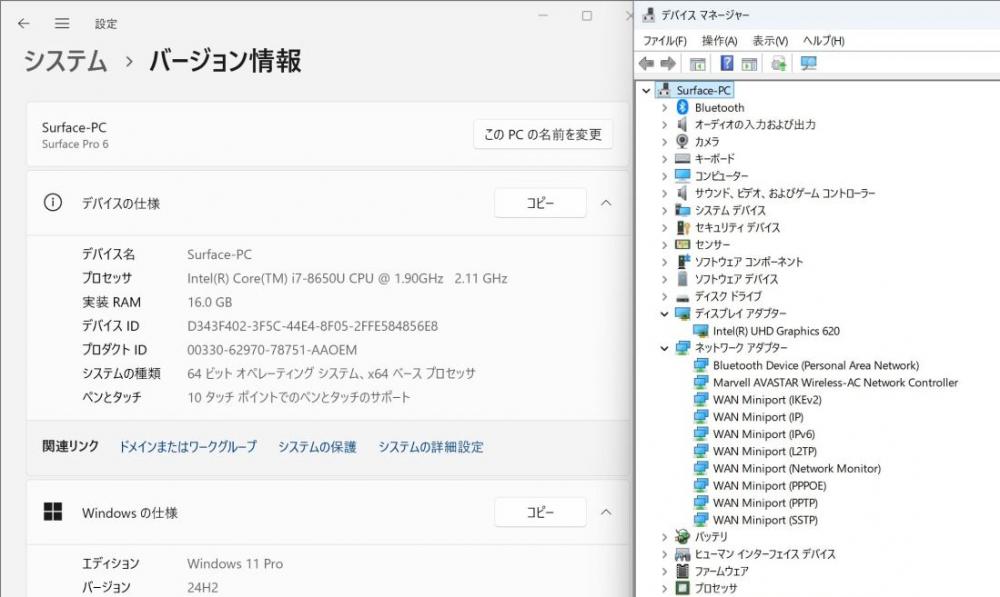The height and width of the screenshot is (597, 1000).
Task: Open システムの保護 link
Action: tap(317, 446)
